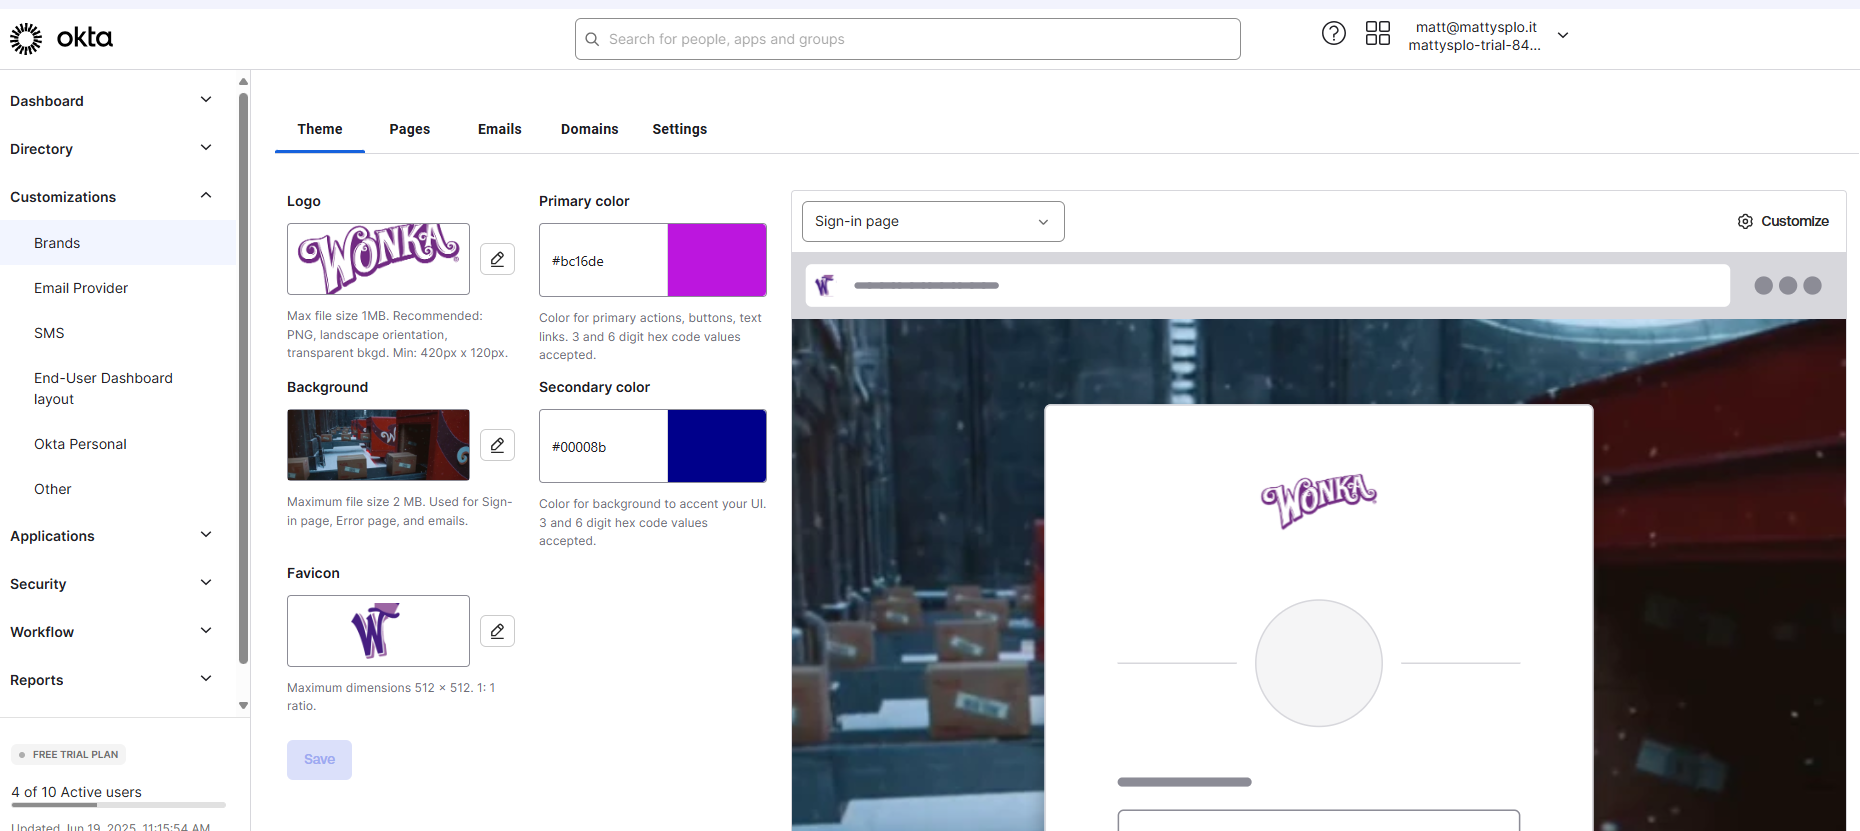The image size is (1860, 831).
Task: Click the secondary color dark blue swatch
Action: (x=717, y=446)
